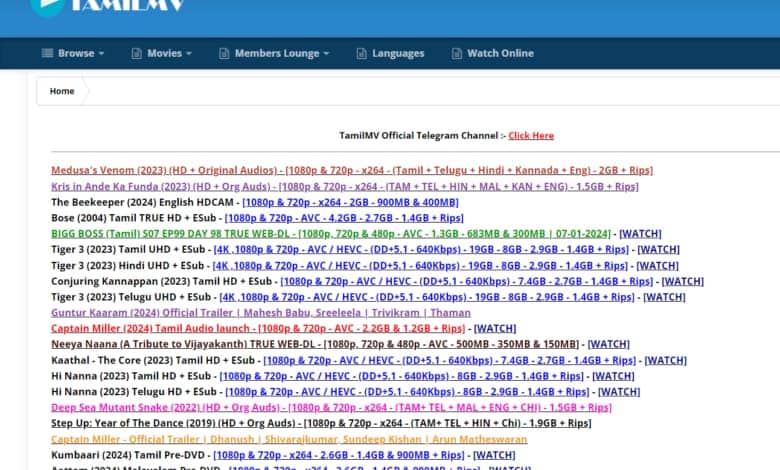780x470 pixels.
Task: Expand the Movies dropdown arrow
Action: click(189, 53)
